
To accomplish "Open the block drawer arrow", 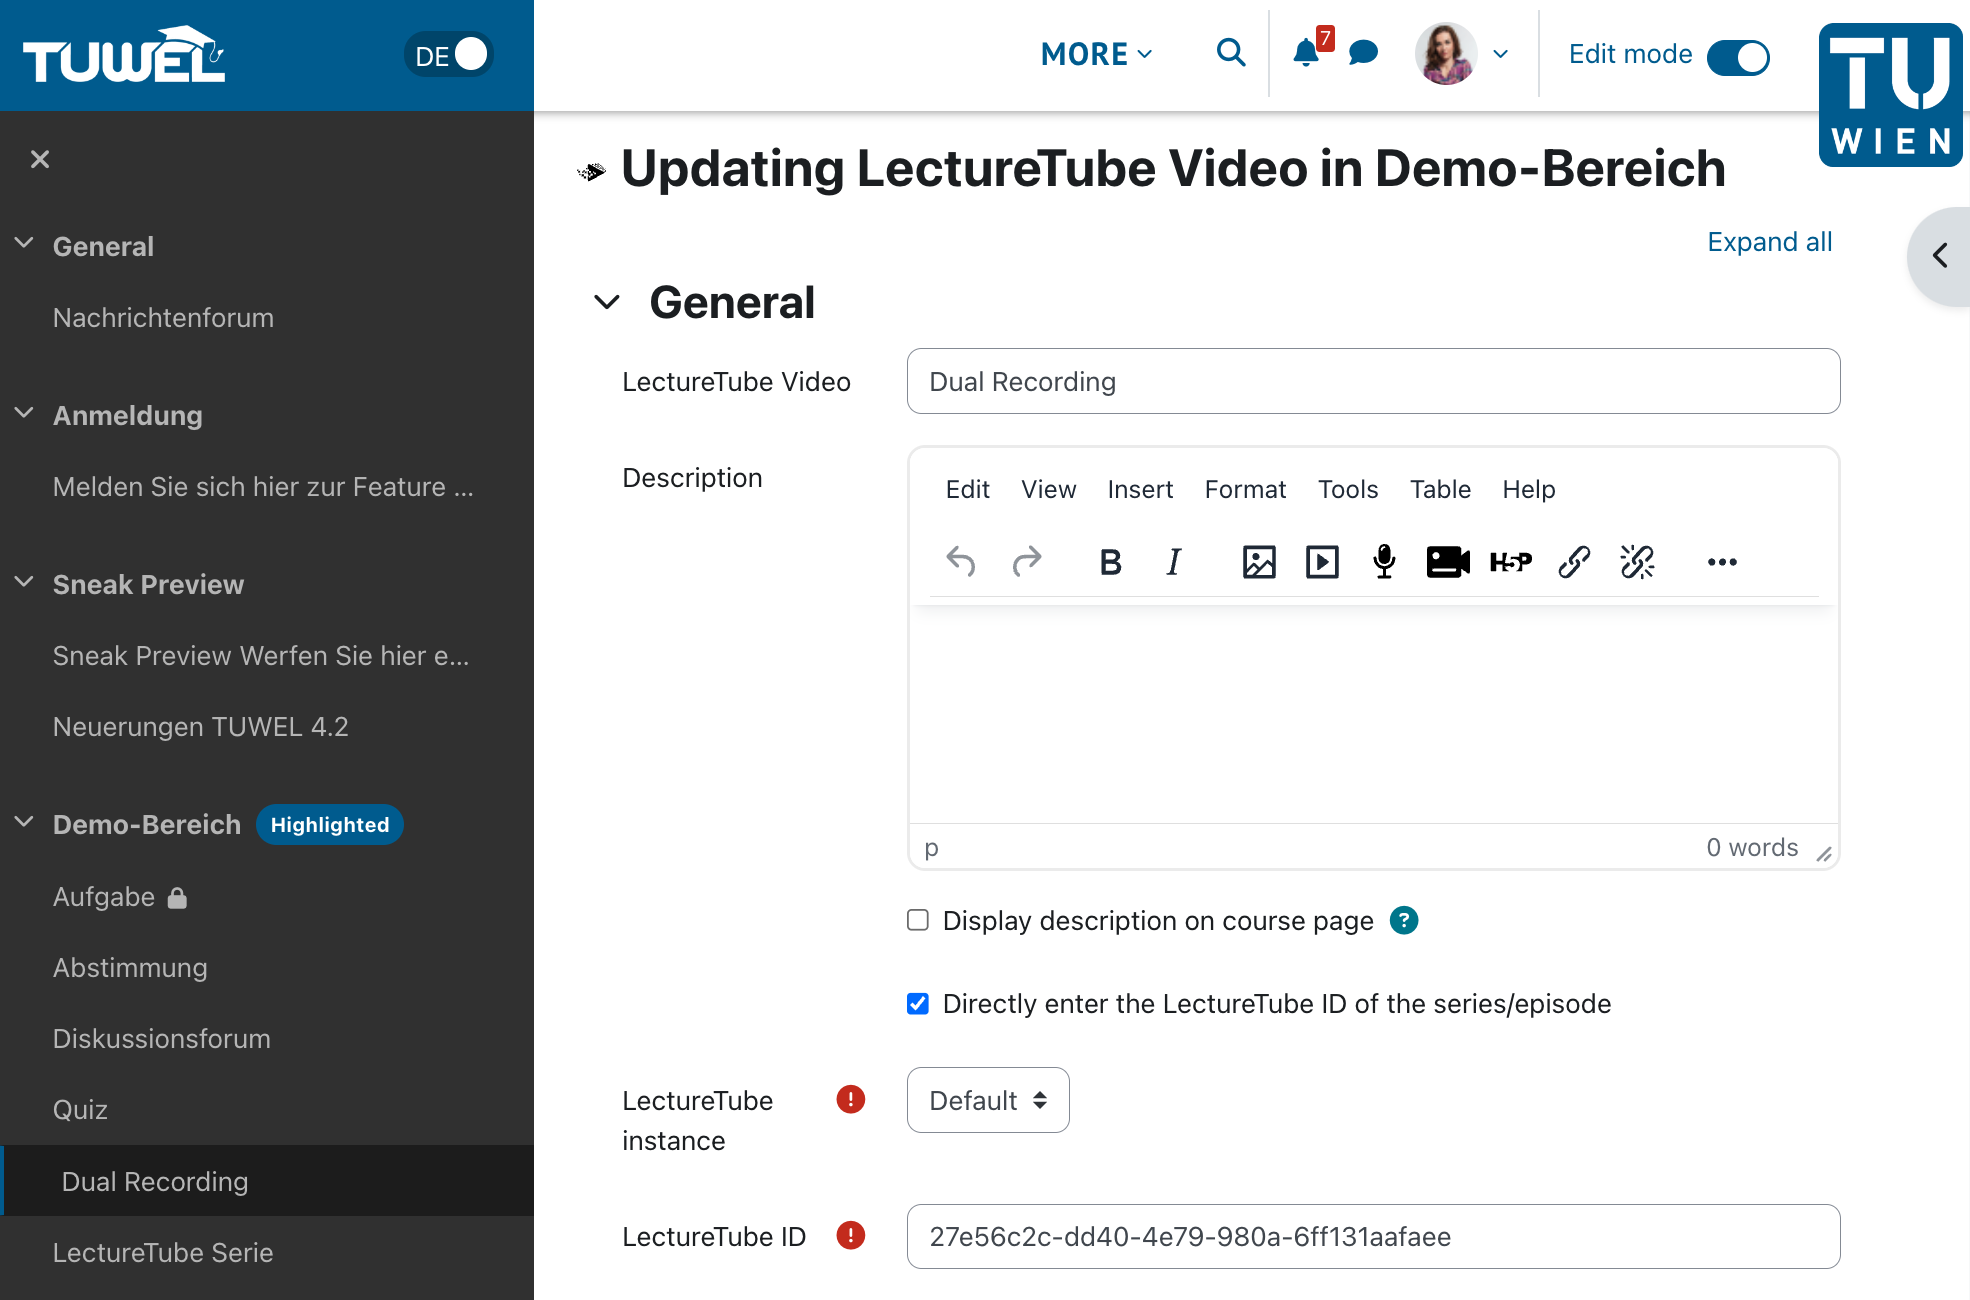I will tap(1940, 256).
